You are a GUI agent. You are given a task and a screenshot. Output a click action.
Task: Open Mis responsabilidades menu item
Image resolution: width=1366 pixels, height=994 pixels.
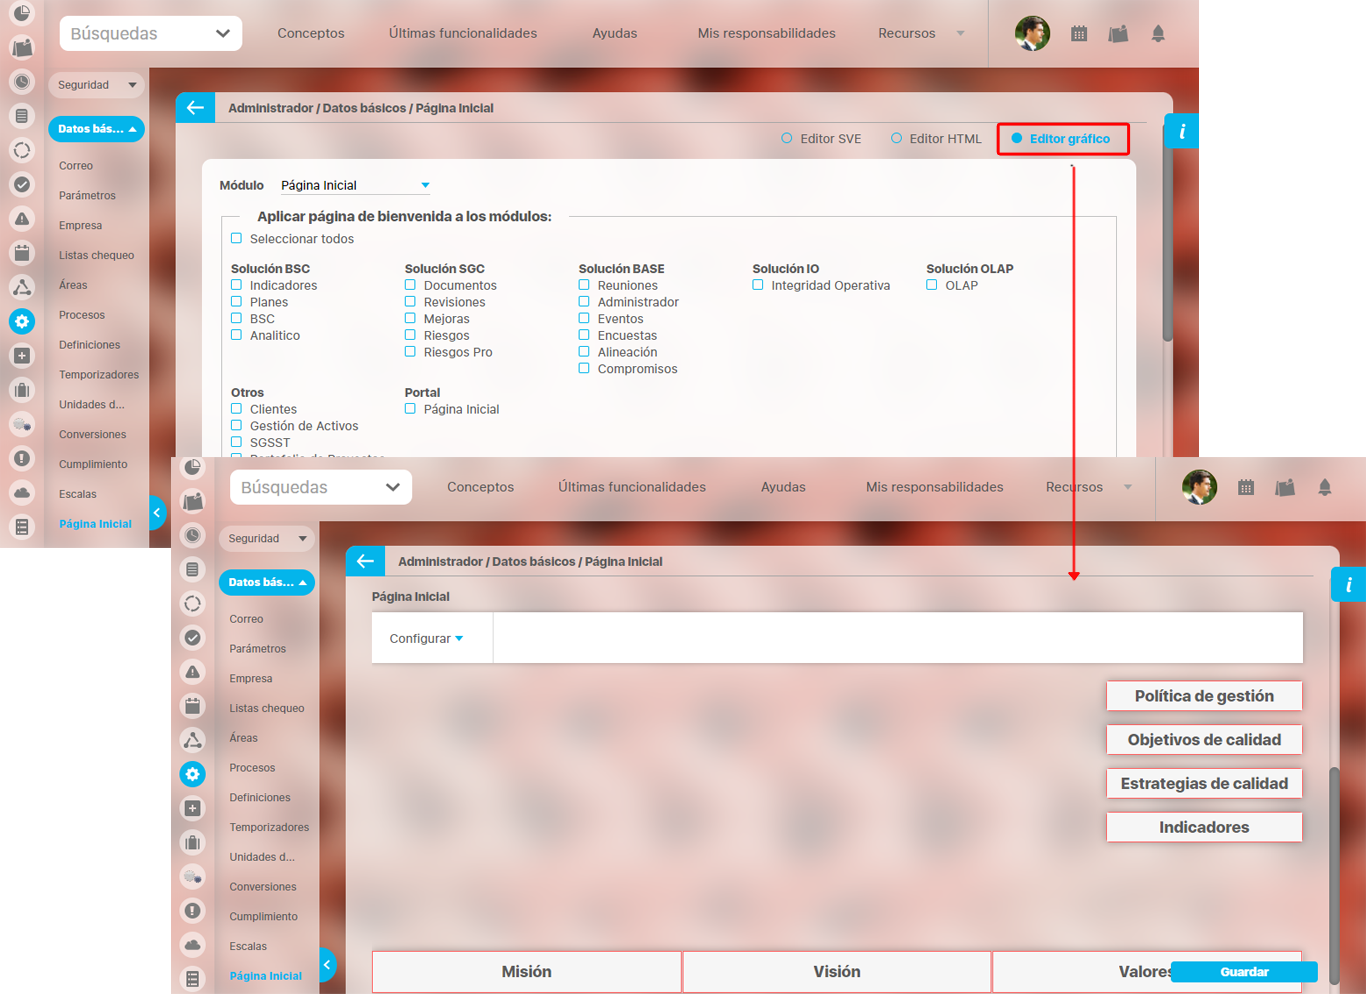pos(766,34)
